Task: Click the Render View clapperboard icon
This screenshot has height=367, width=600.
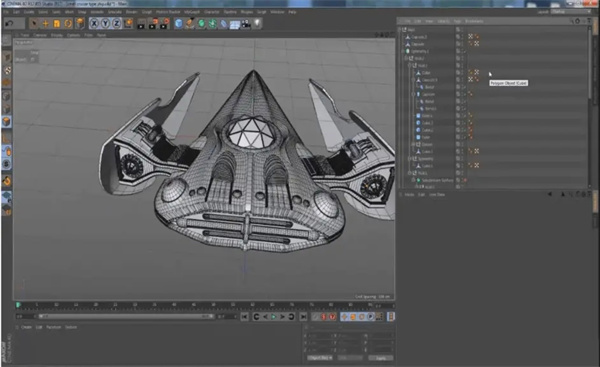Action: point(141,24)
